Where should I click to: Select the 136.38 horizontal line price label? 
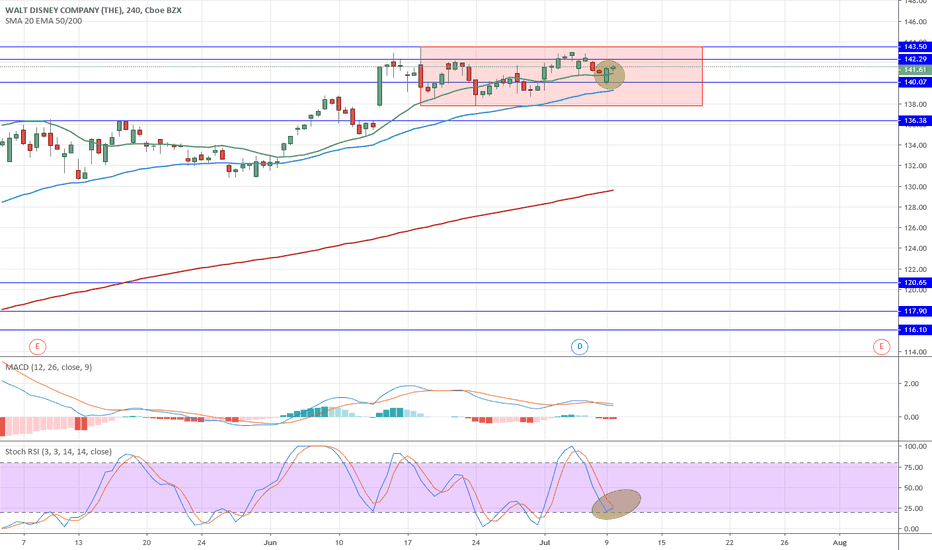point(915,120)
